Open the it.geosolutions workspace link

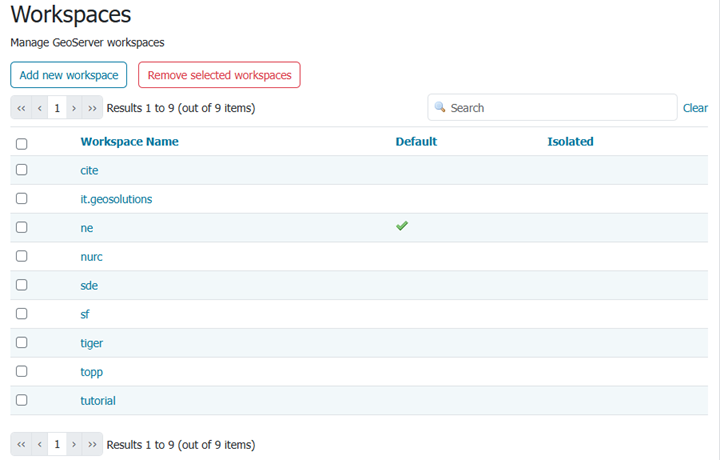(x=116, y=199)
